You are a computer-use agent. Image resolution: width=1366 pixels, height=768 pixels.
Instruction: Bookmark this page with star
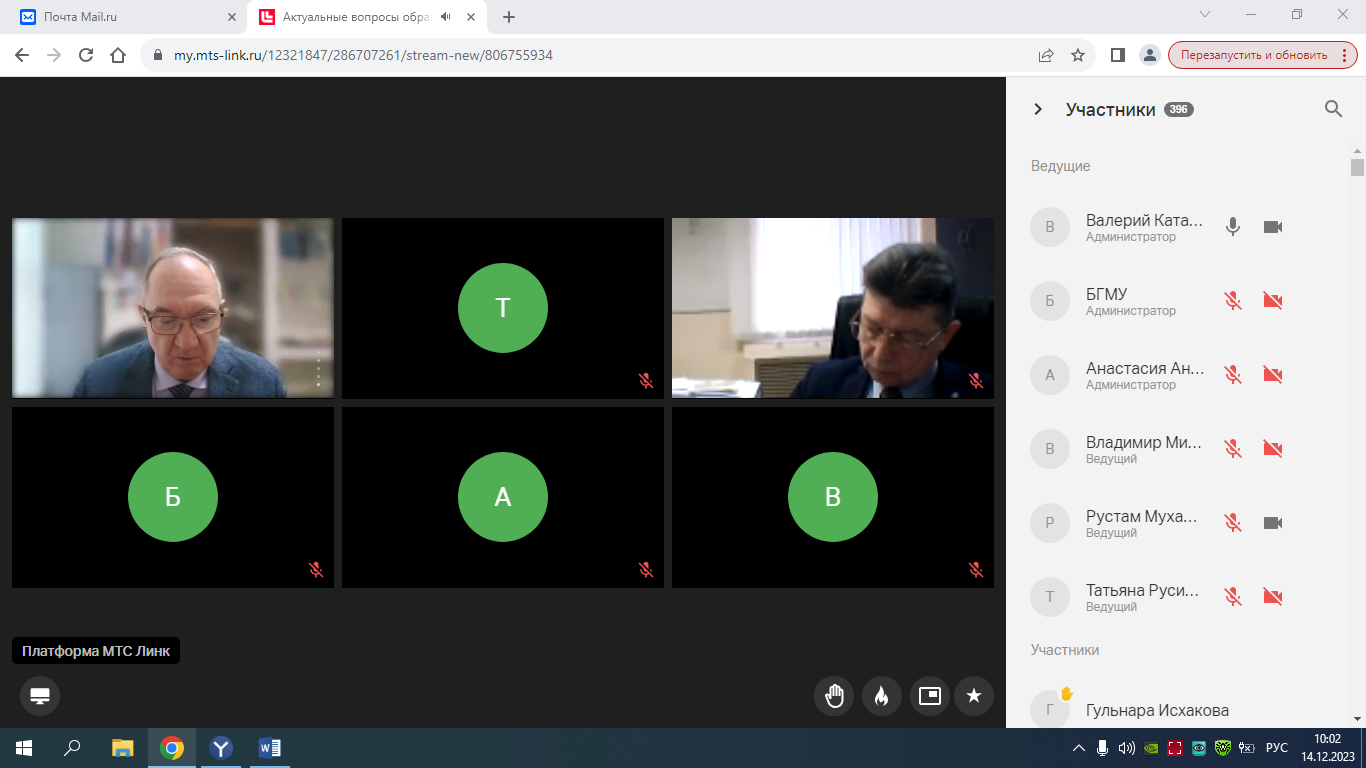click(1078, 55)
